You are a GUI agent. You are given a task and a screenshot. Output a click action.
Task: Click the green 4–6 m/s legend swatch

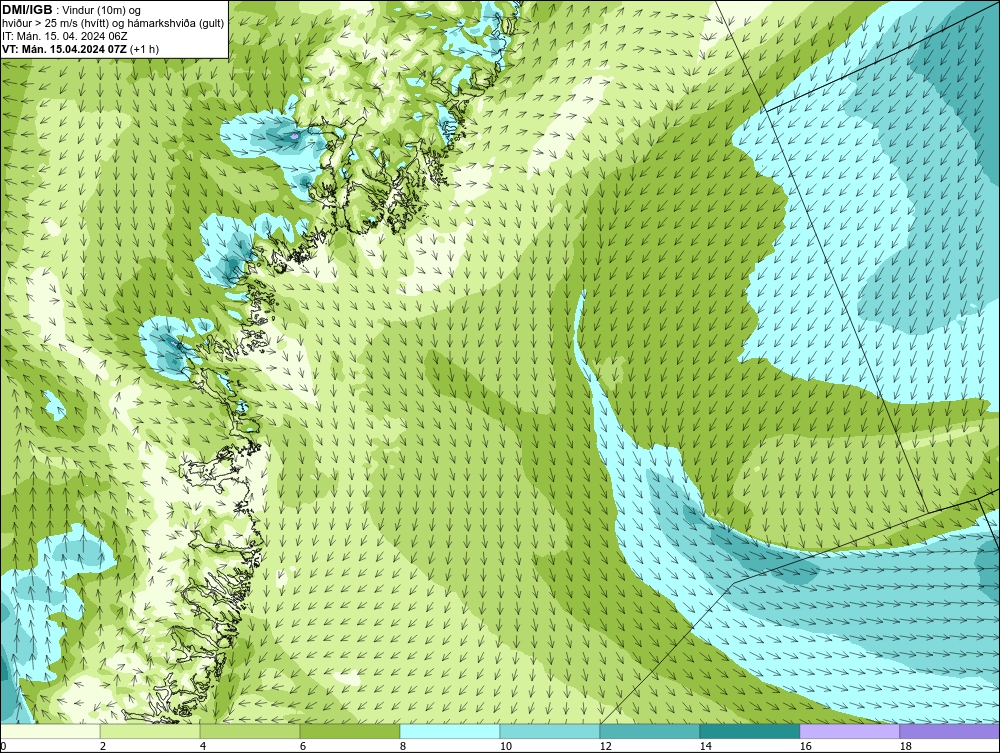(x=250, y=731)
